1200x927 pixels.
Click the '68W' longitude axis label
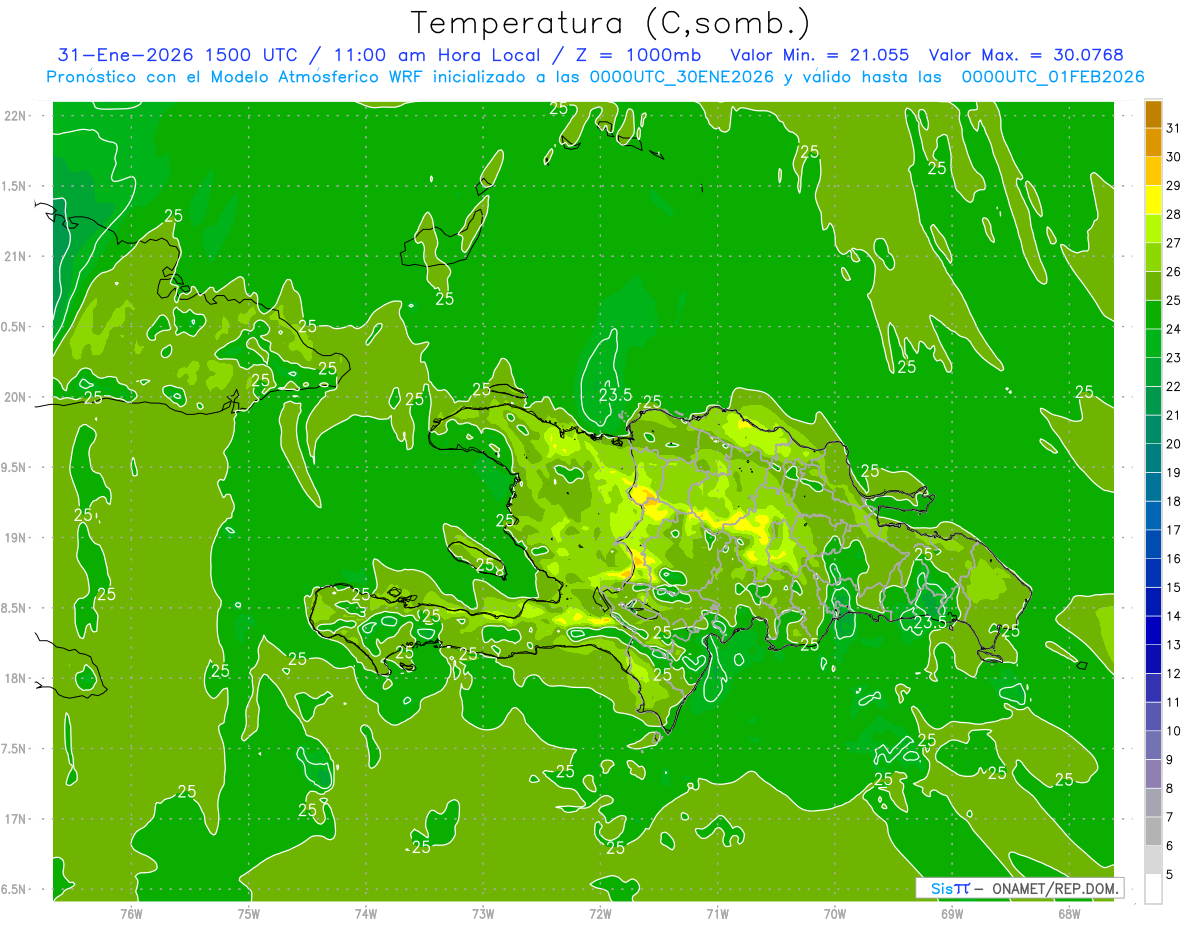point(1069,914)
